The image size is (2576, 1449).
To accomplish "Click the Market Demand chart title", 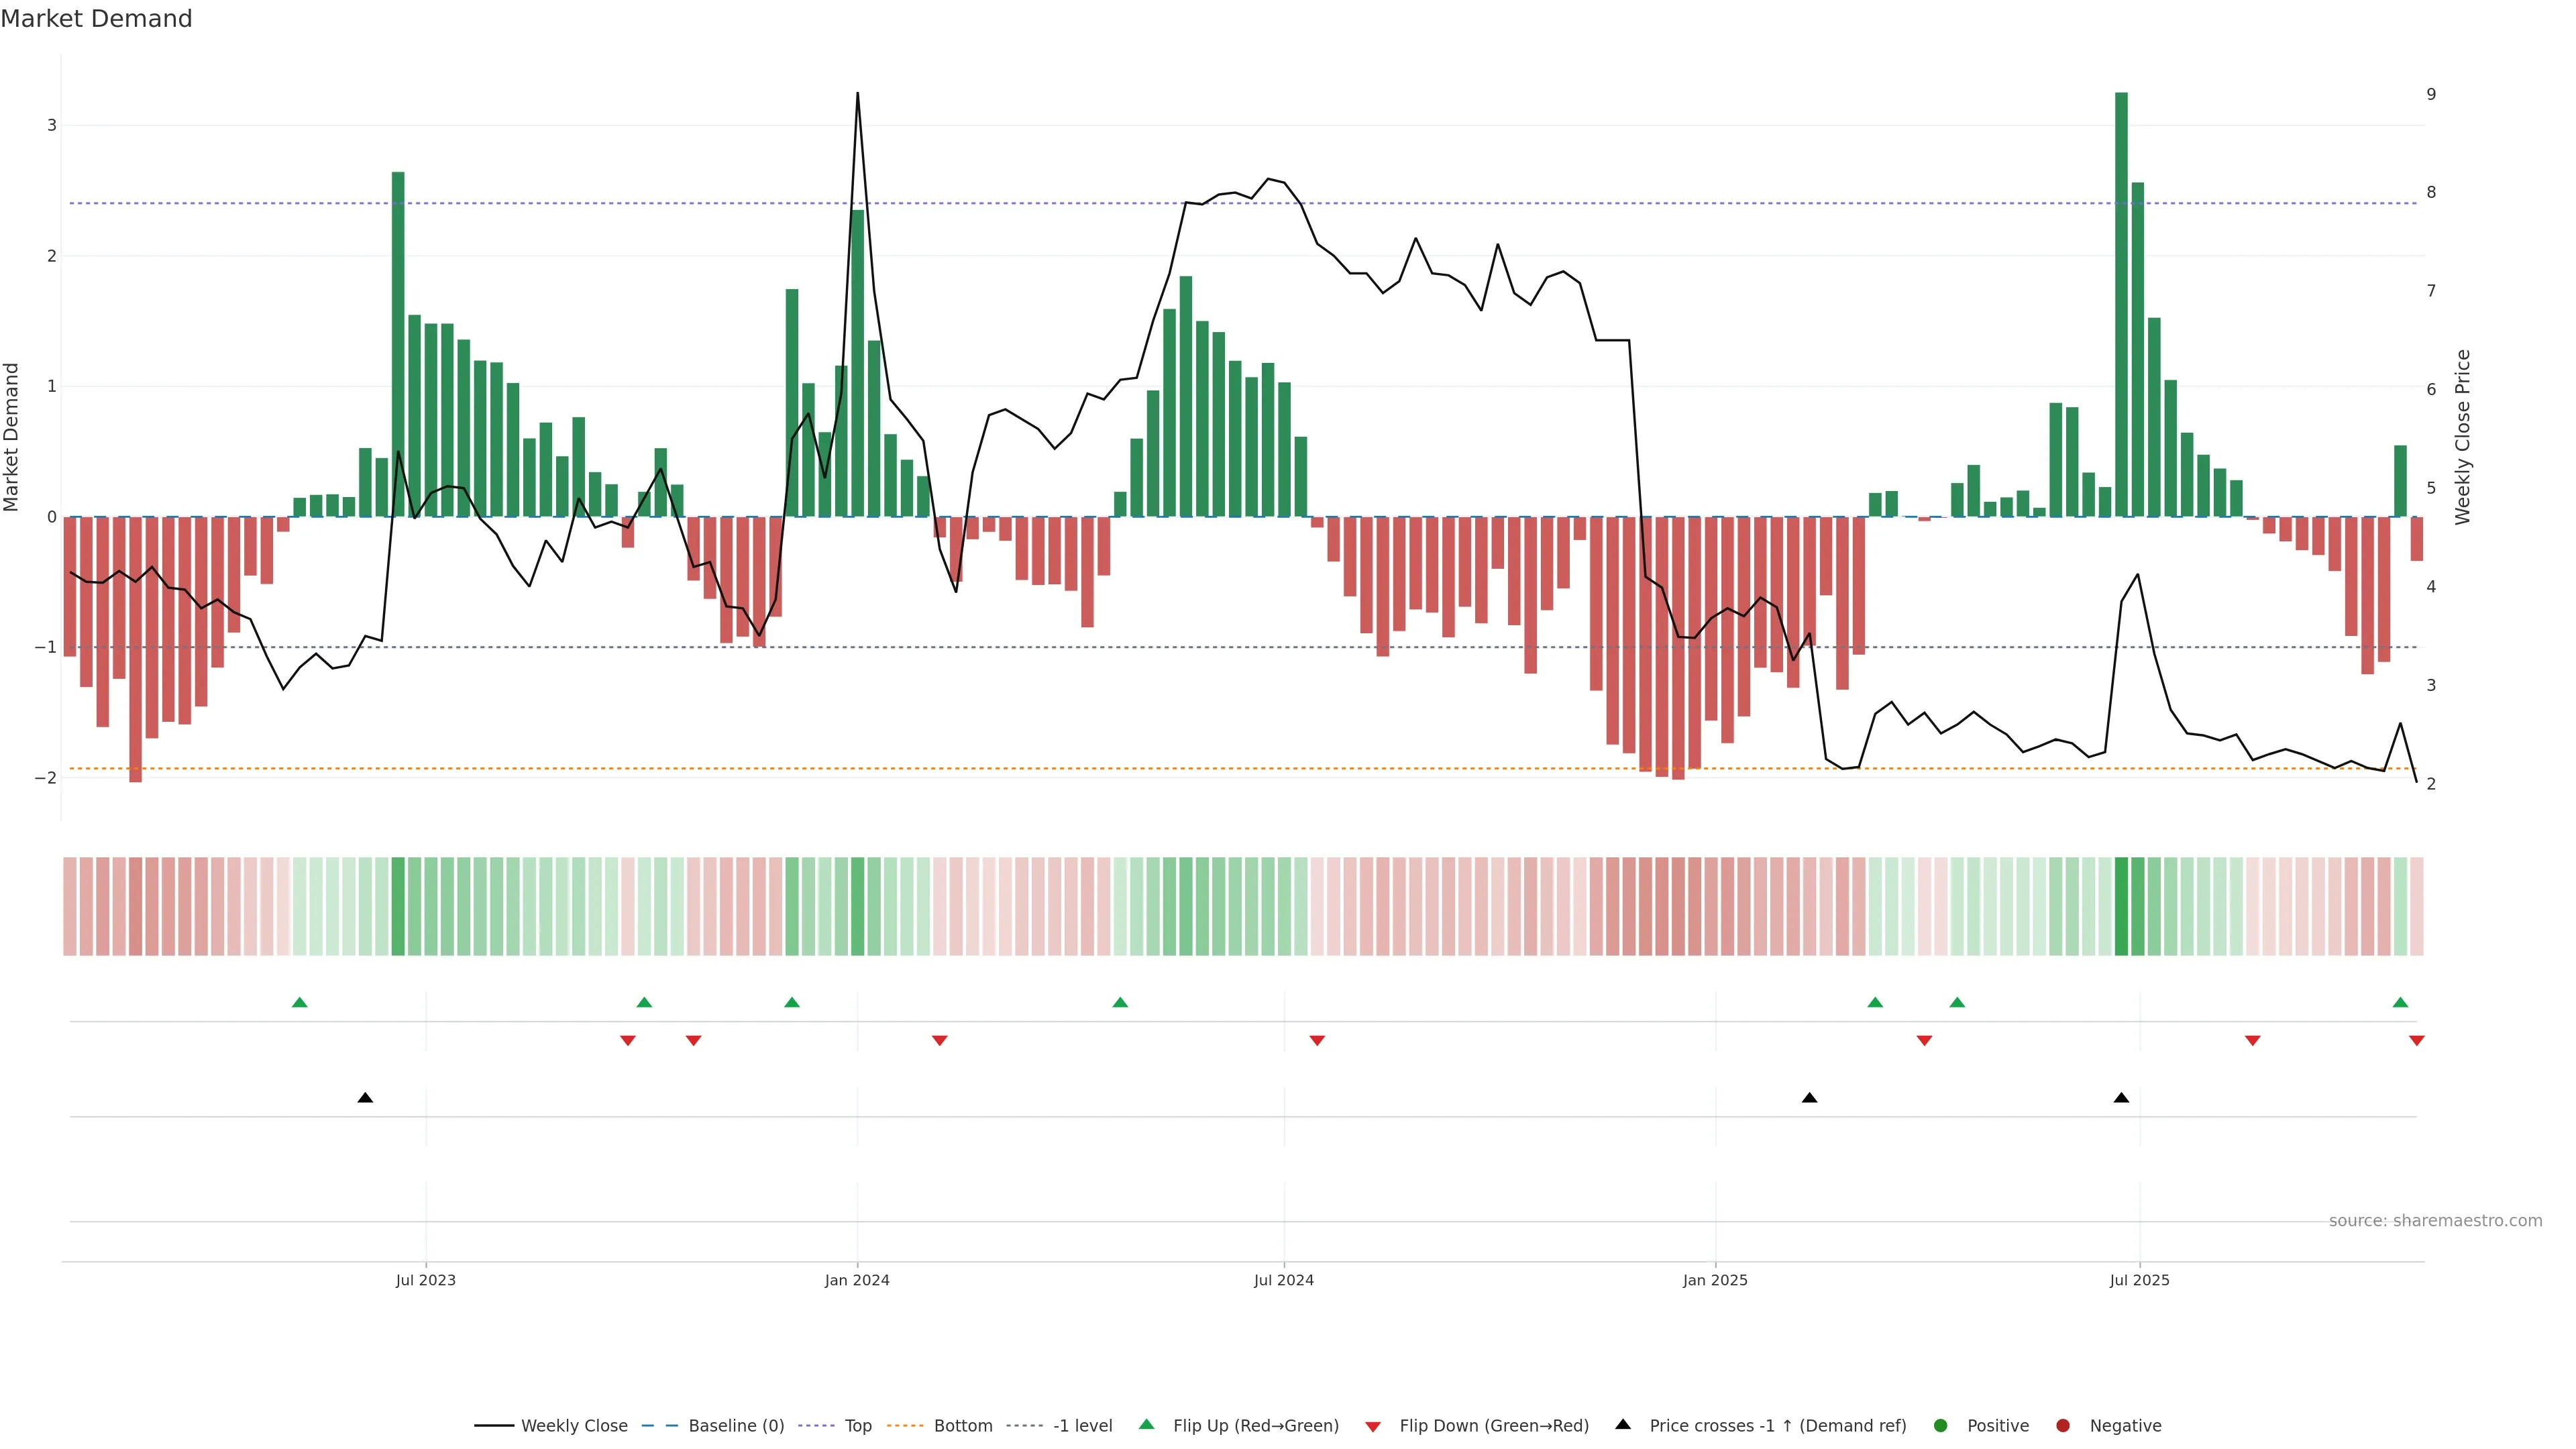I will pyautogui.click(x=96, y=19).
